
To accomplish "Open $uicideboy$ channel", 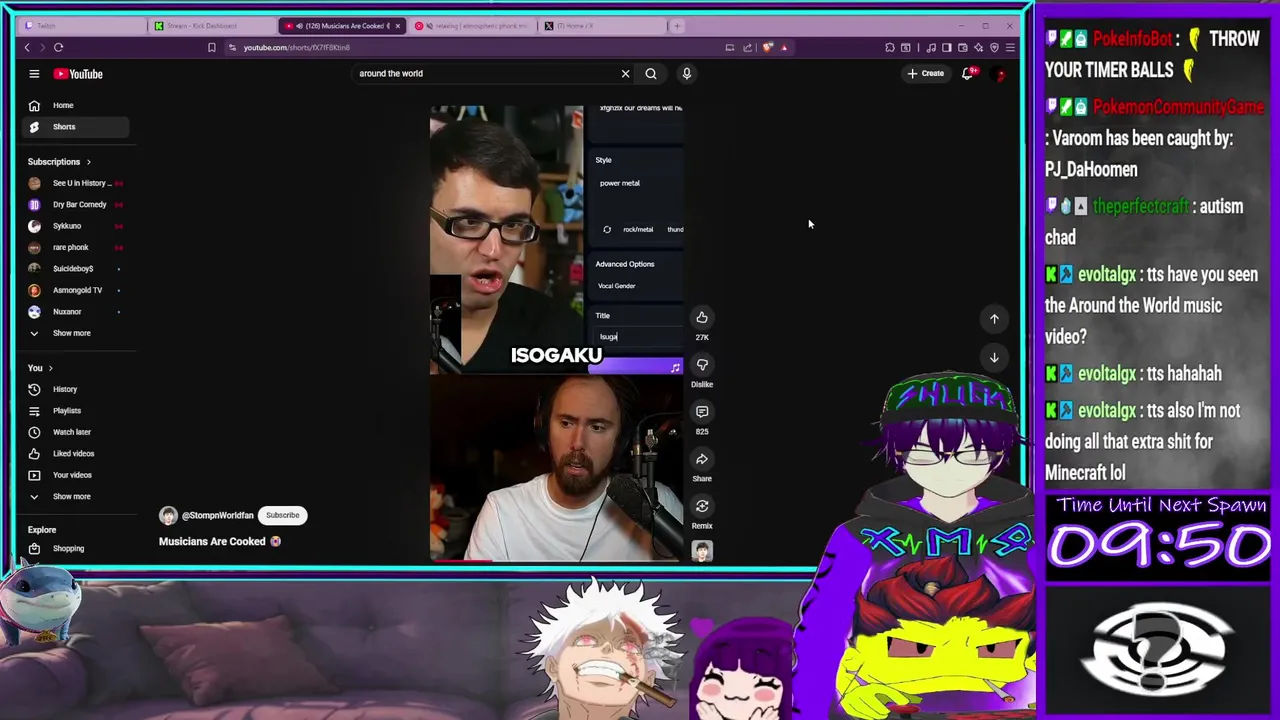I will click(75, 269).
